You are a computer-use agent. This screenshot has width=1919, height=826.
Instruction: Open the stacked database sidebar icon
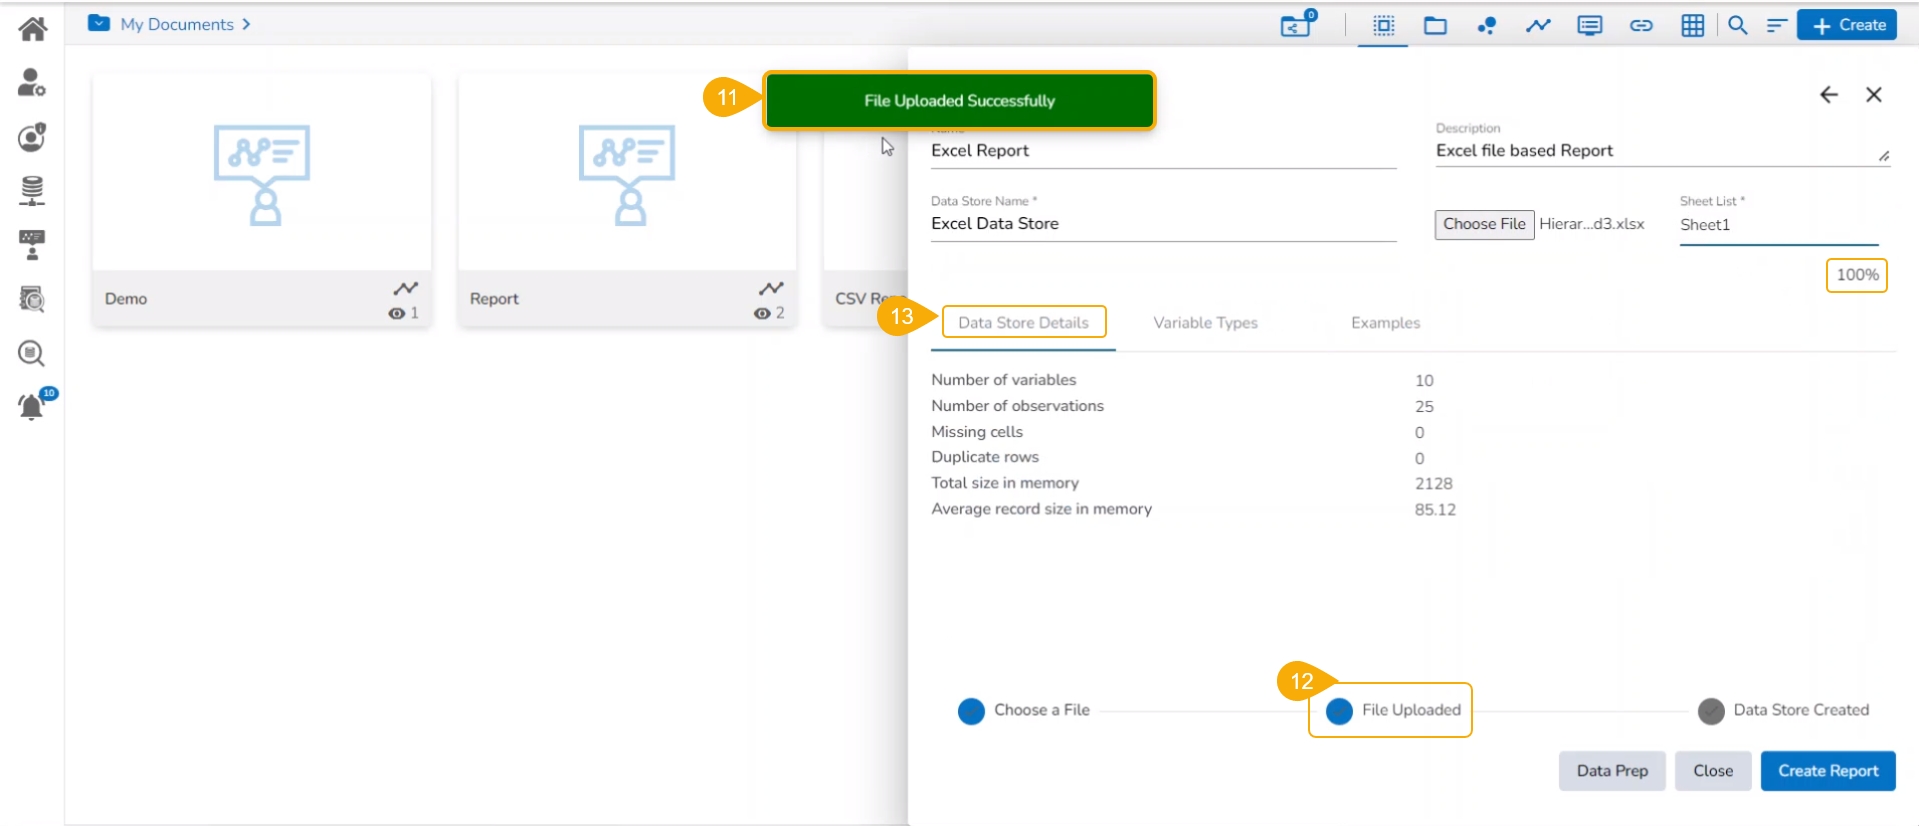[32, 190]
